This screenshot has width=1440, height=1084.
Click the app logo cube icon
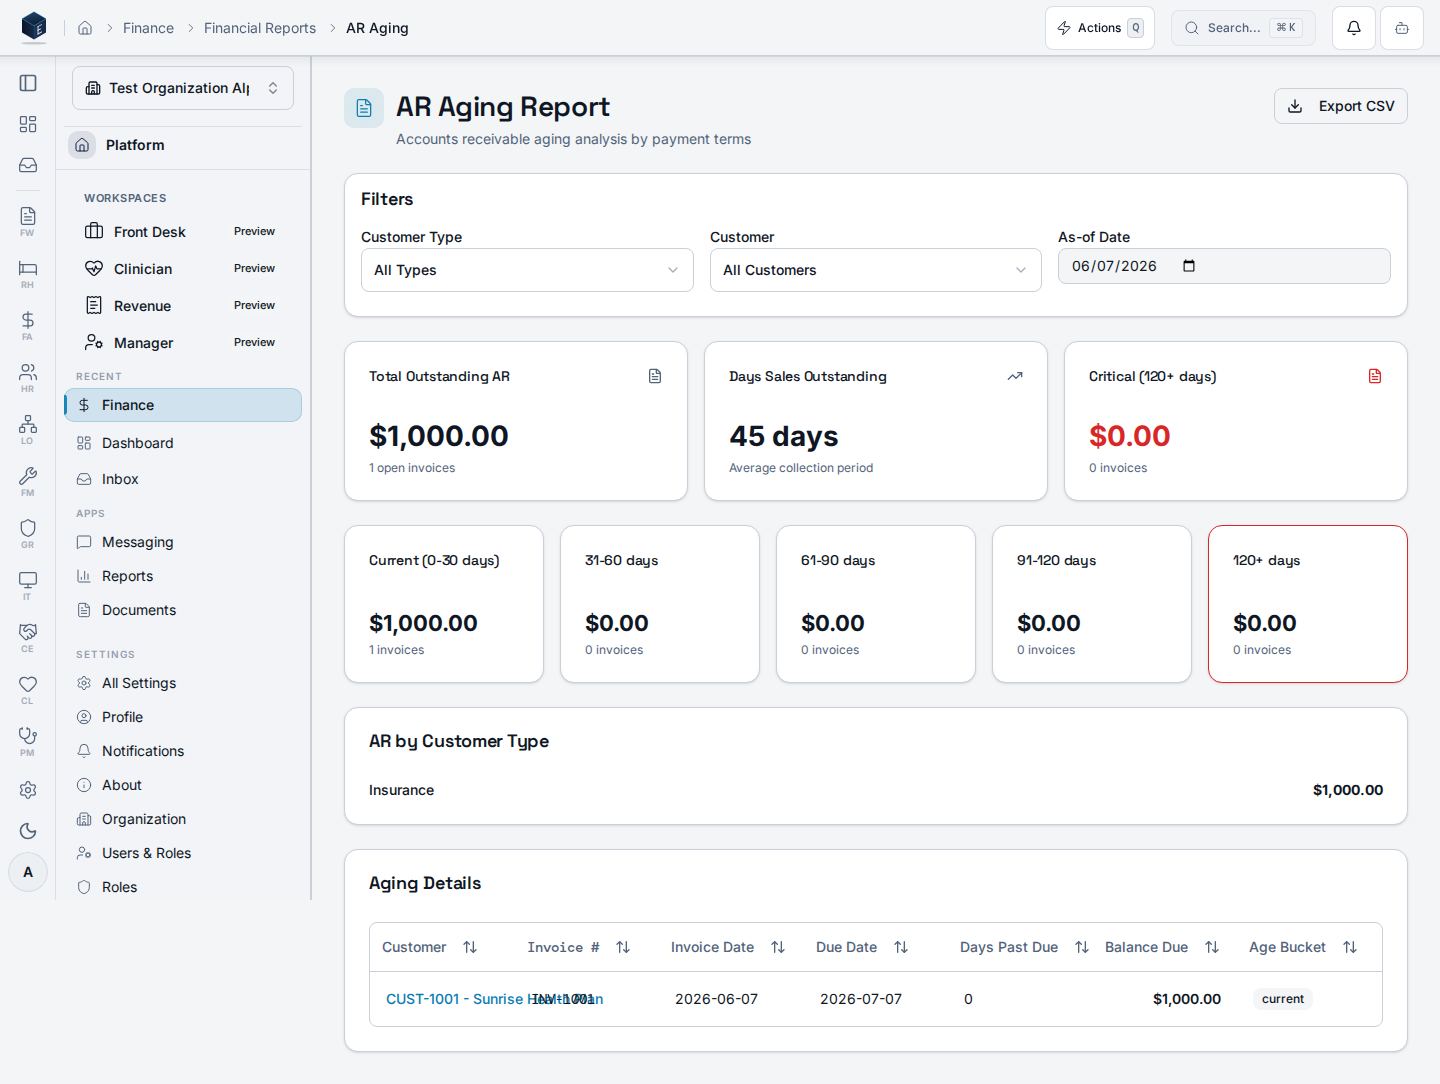[x=34, y=27]
